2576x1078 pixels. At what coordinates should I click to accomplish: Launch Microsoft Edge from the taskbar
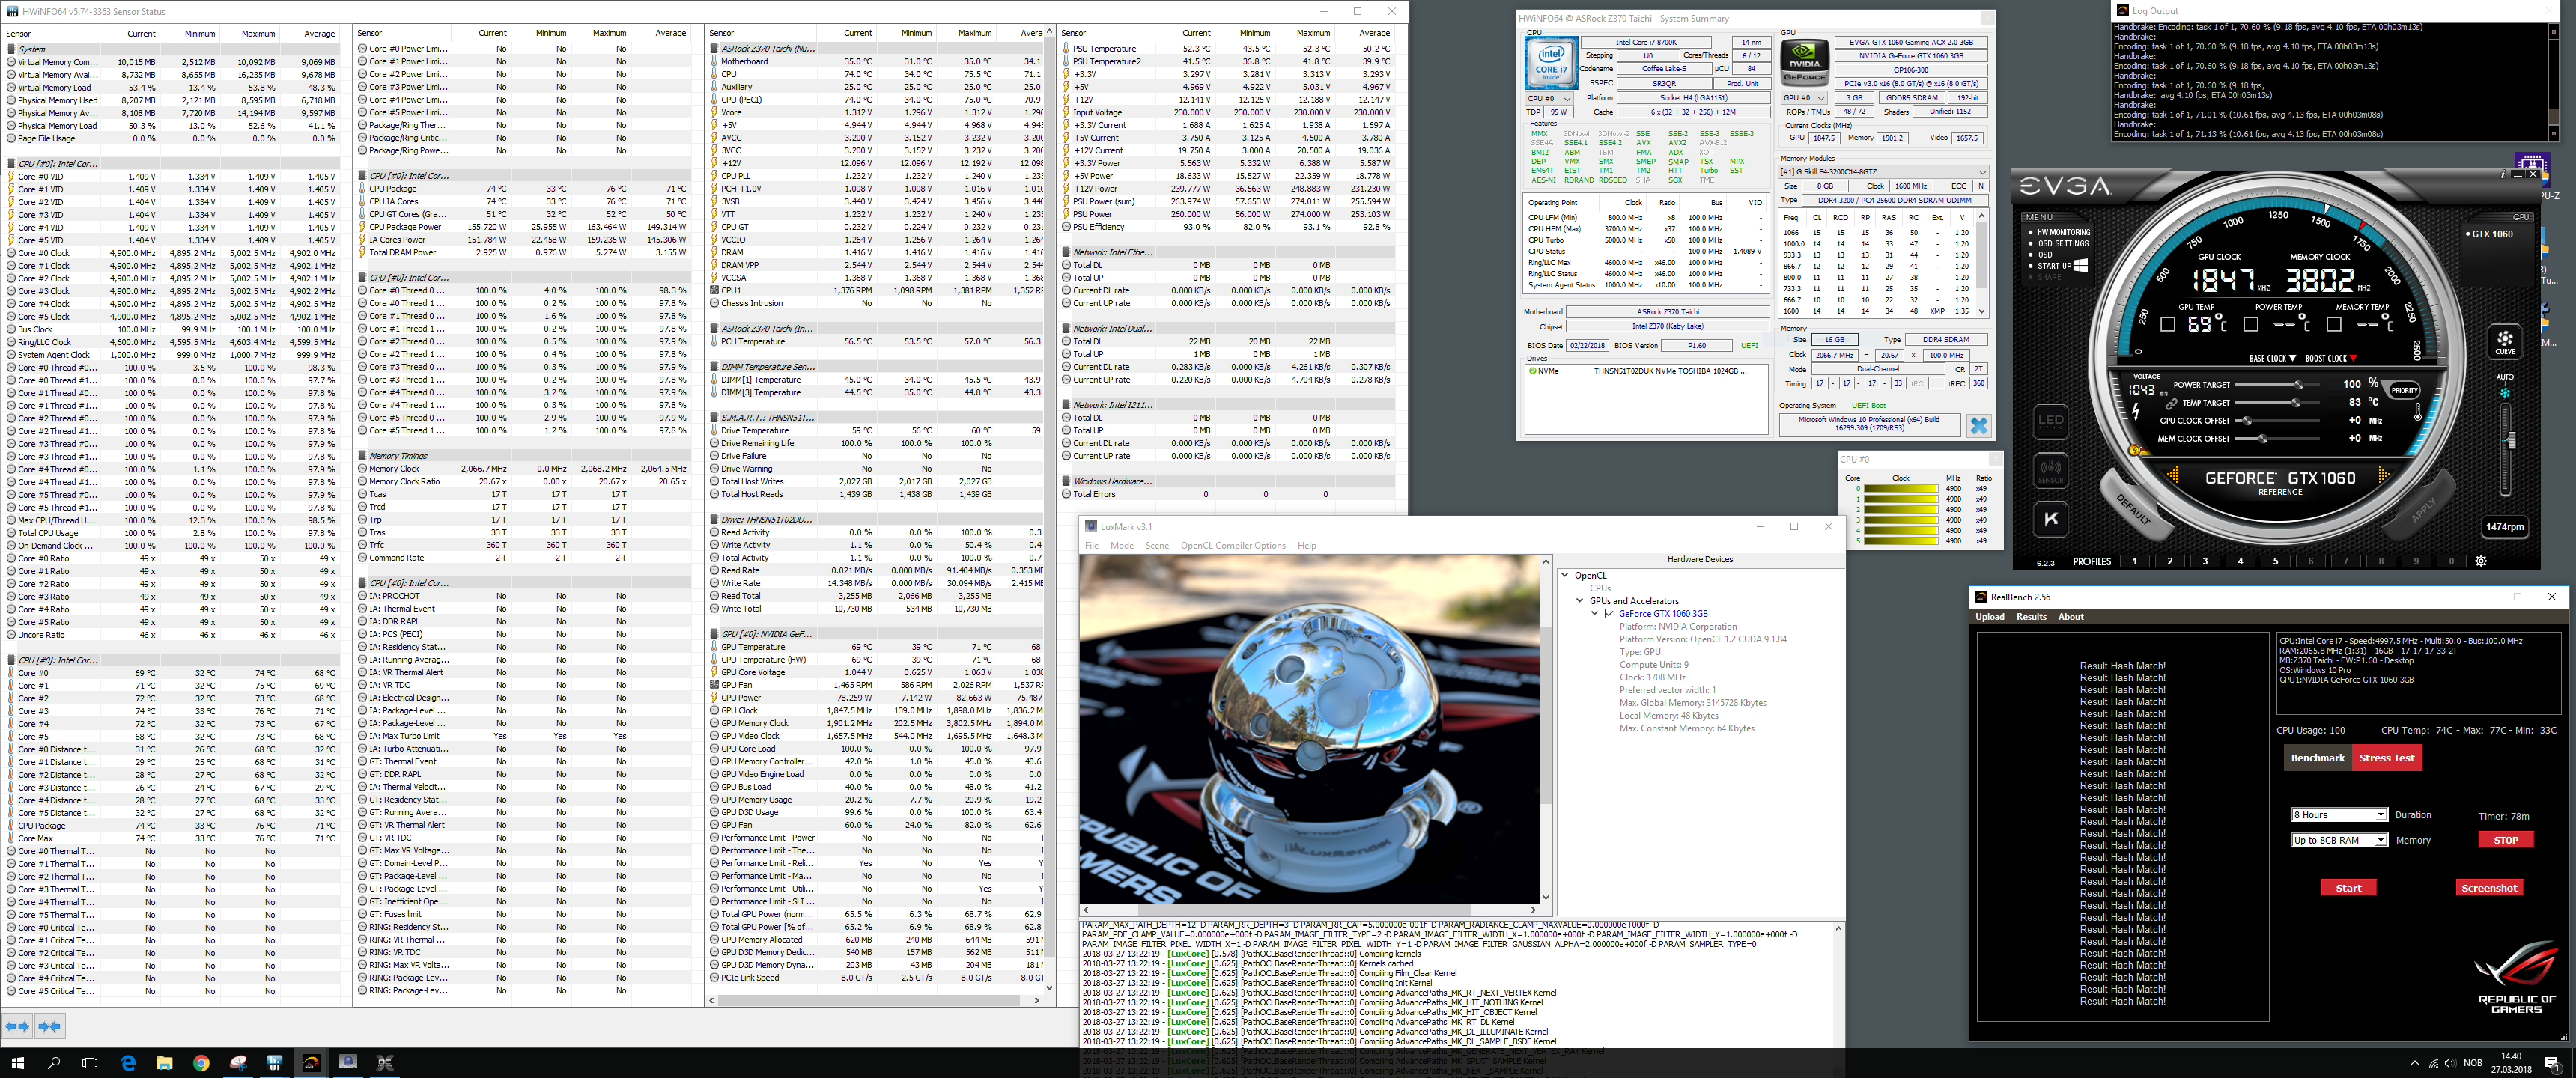tap(128, 1063)
